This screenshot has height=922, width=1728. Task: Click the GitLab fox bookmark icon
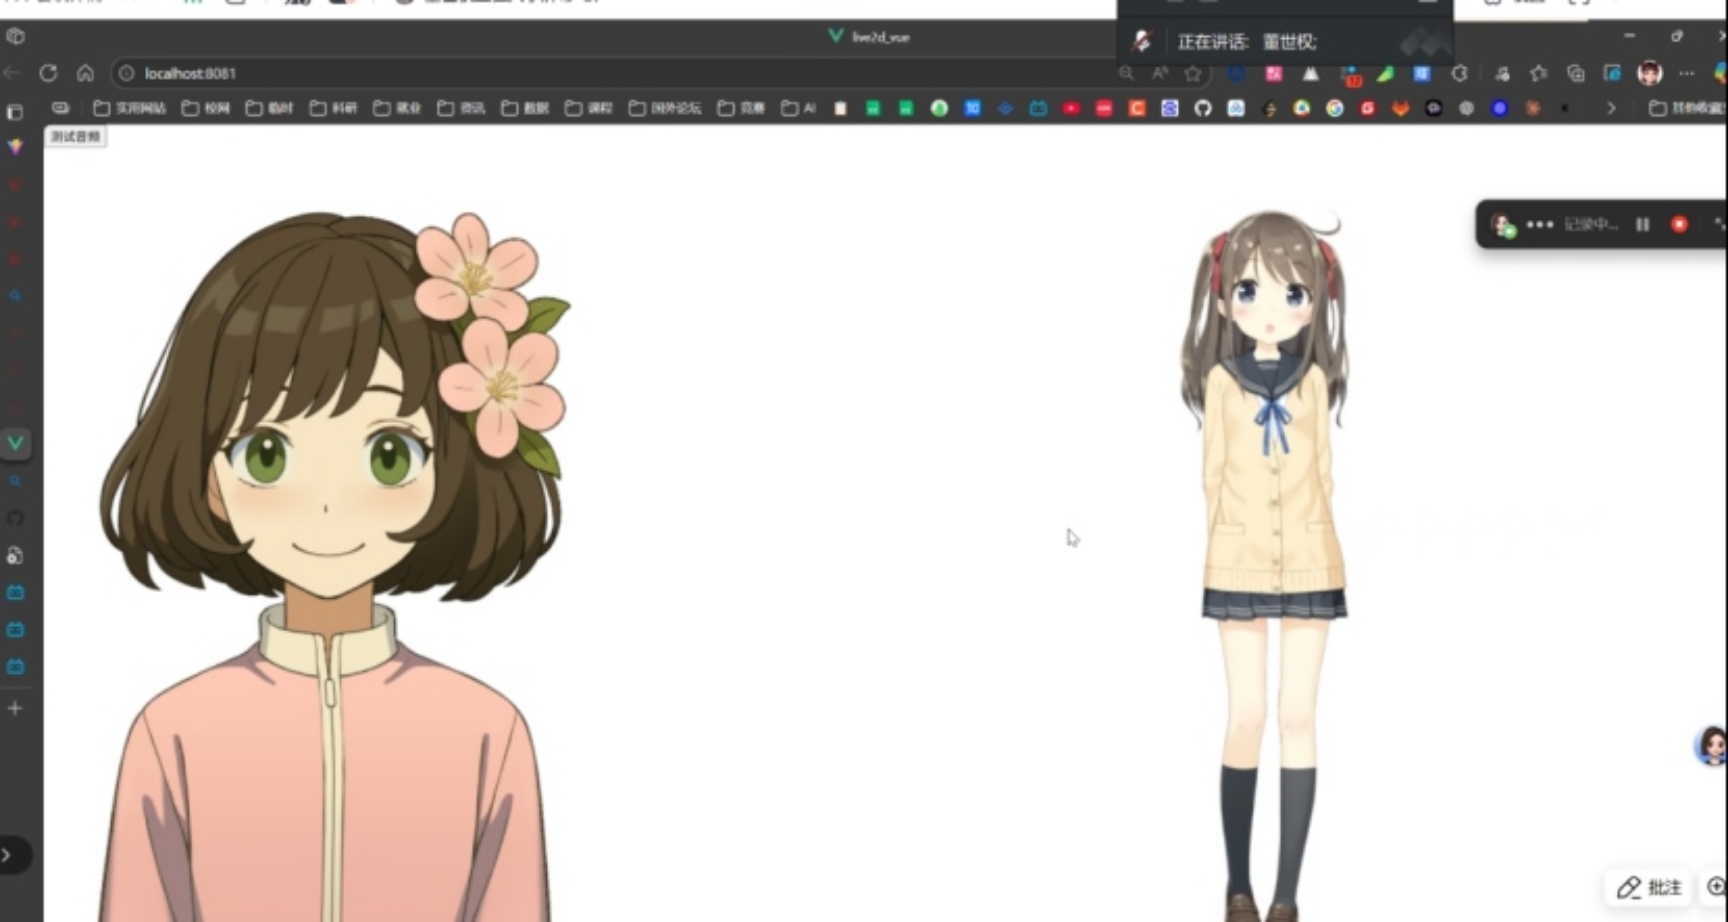tap(1400, 108)
